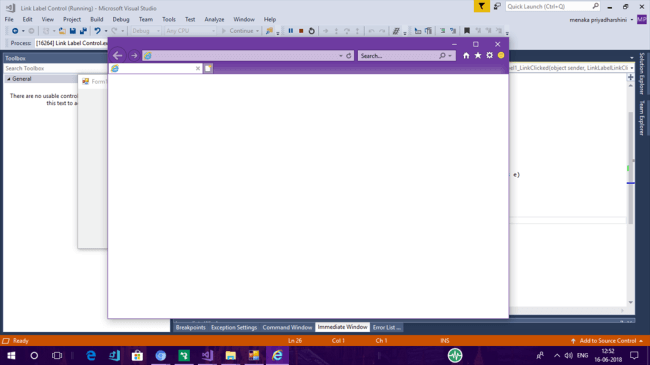Click the Navigate Backward toolbar button
Screen dimensions: 650x365
15,31
